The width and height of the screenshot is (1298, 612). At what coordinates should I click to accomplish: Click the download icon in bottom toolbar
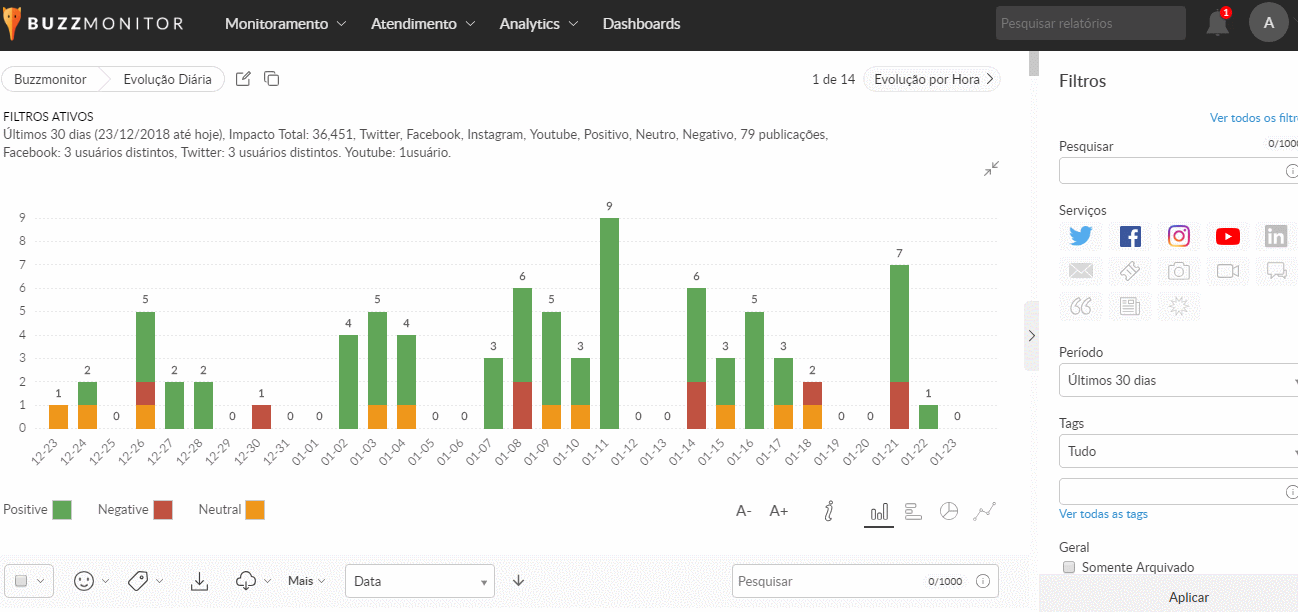(x=199, y=581)
